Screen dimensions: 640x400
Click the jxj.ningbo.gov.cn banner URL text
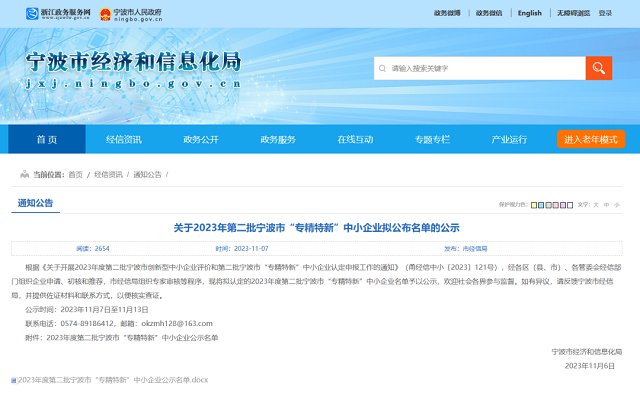[133, 84]
